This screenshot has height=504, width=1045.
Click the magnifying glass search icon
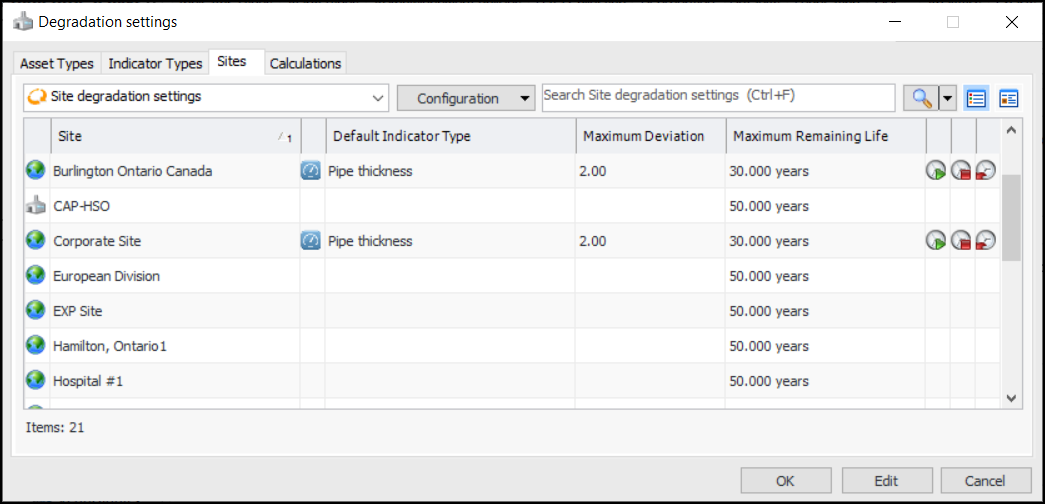pyautogui.click(x=919, y=98)
